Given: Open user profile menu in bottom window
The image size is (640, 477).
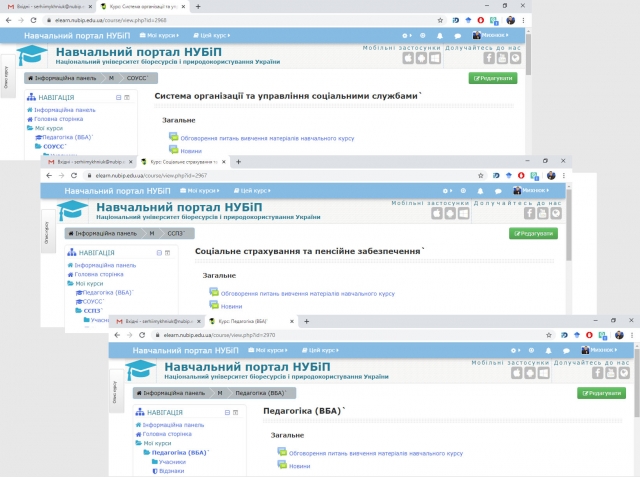Looking at the screenshot, I should click(599, 350).
